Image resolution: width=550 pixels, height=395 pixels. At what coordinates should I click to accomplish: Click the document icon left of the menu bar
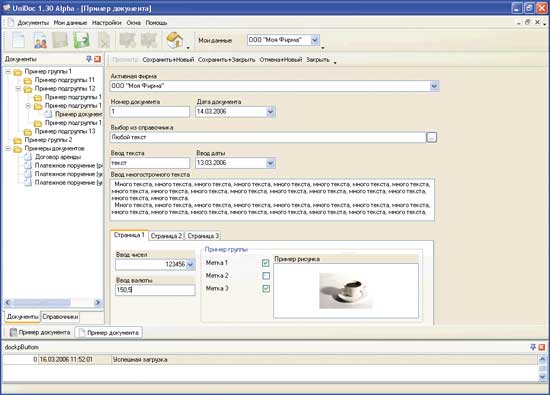[11, 23]
